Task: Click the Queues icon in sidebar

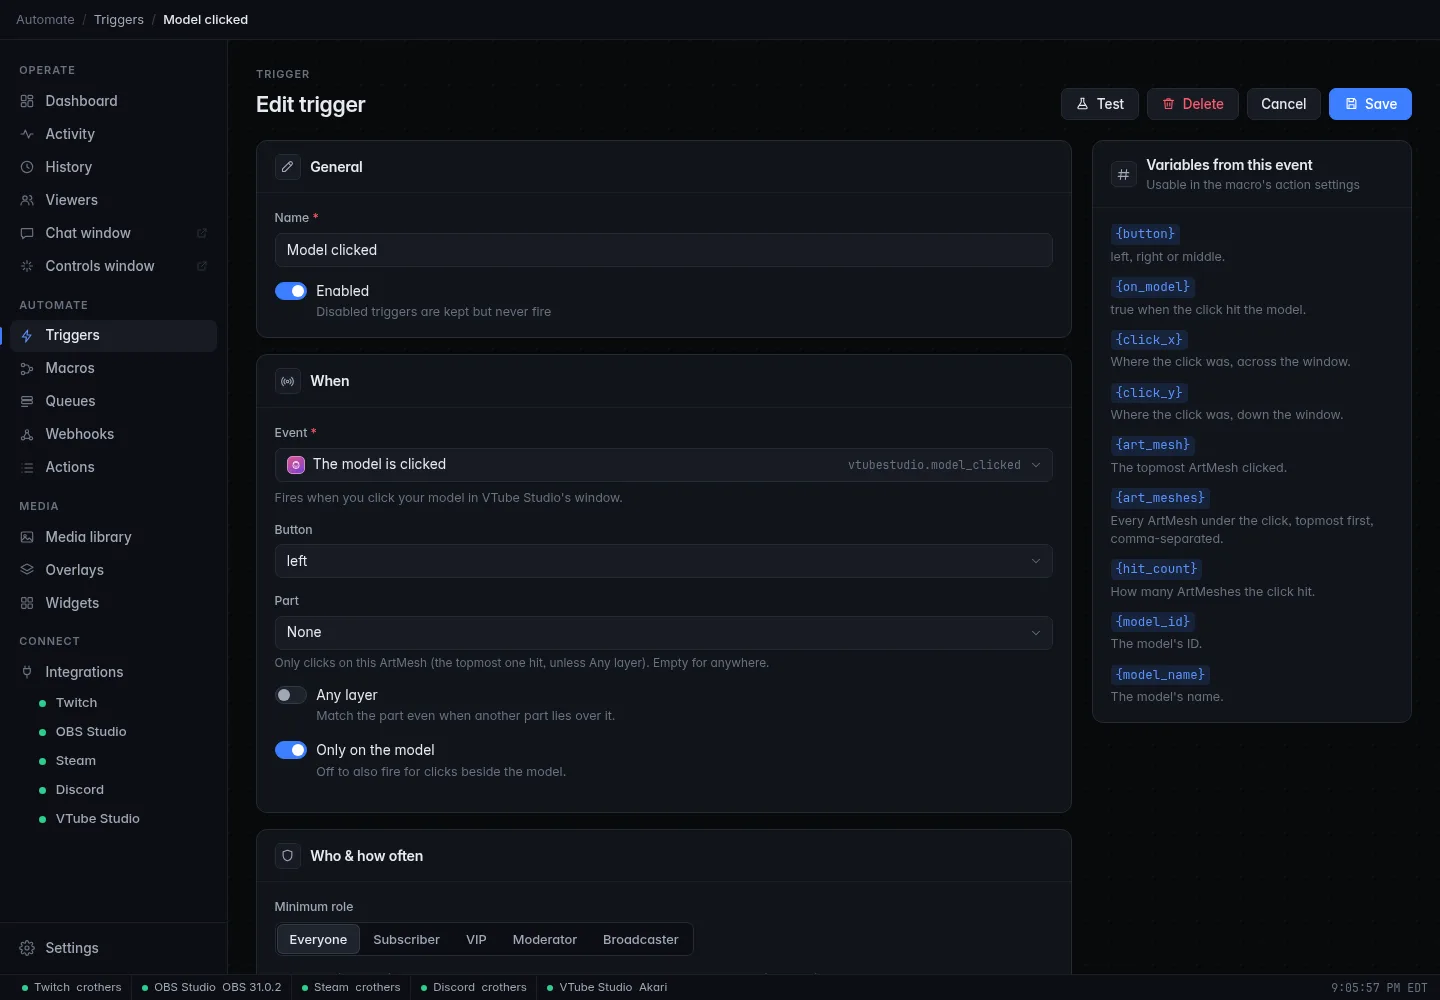Action: 27,401
